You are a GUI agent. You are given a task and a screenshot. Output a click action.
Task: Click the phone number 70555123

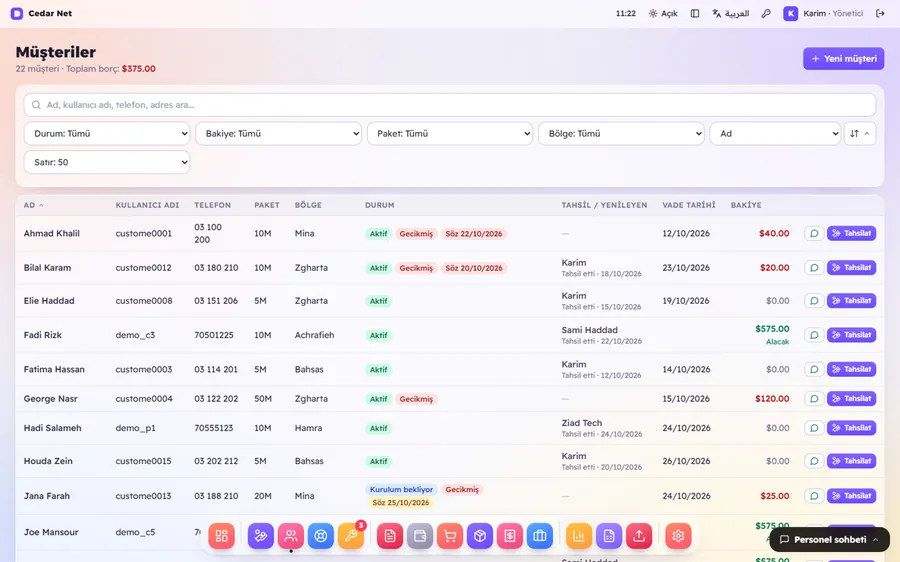coord(214,428)
